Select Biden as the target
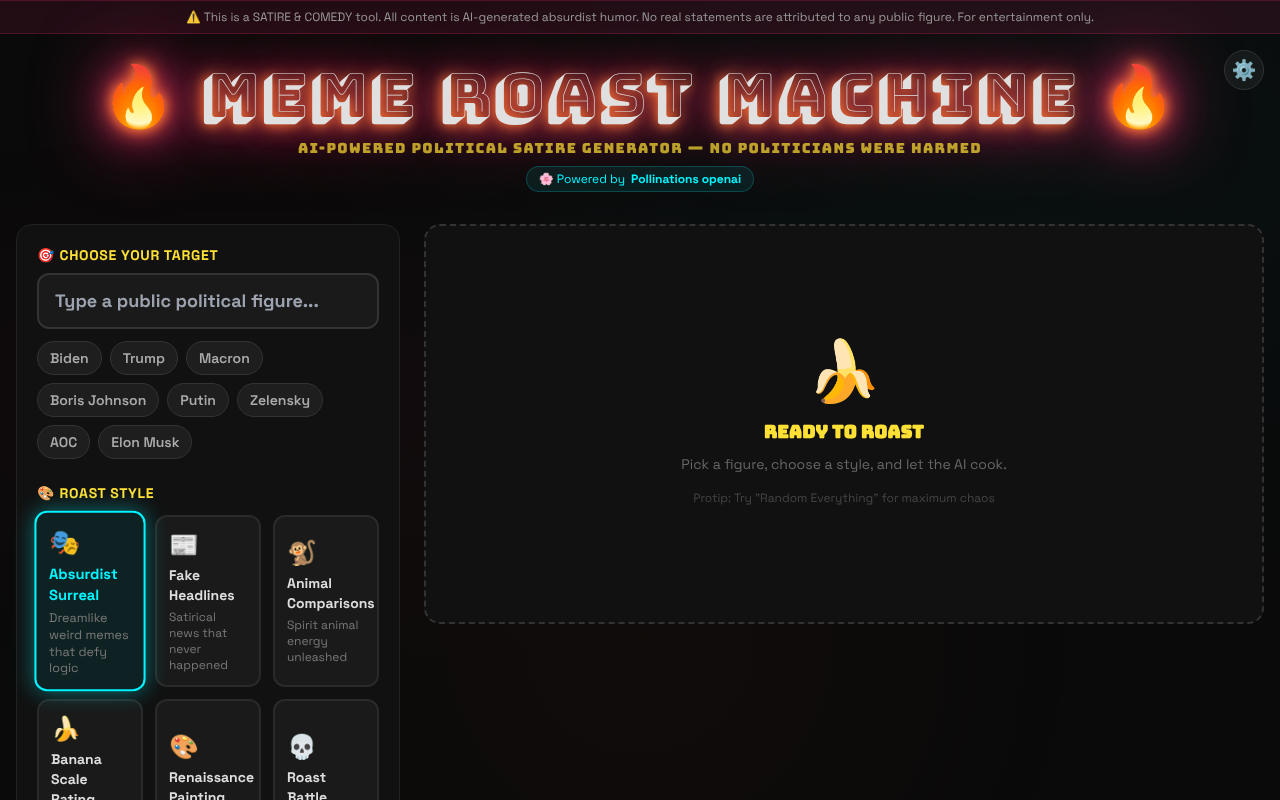This screenshot has height=800, width=1280. pos(69,358)
